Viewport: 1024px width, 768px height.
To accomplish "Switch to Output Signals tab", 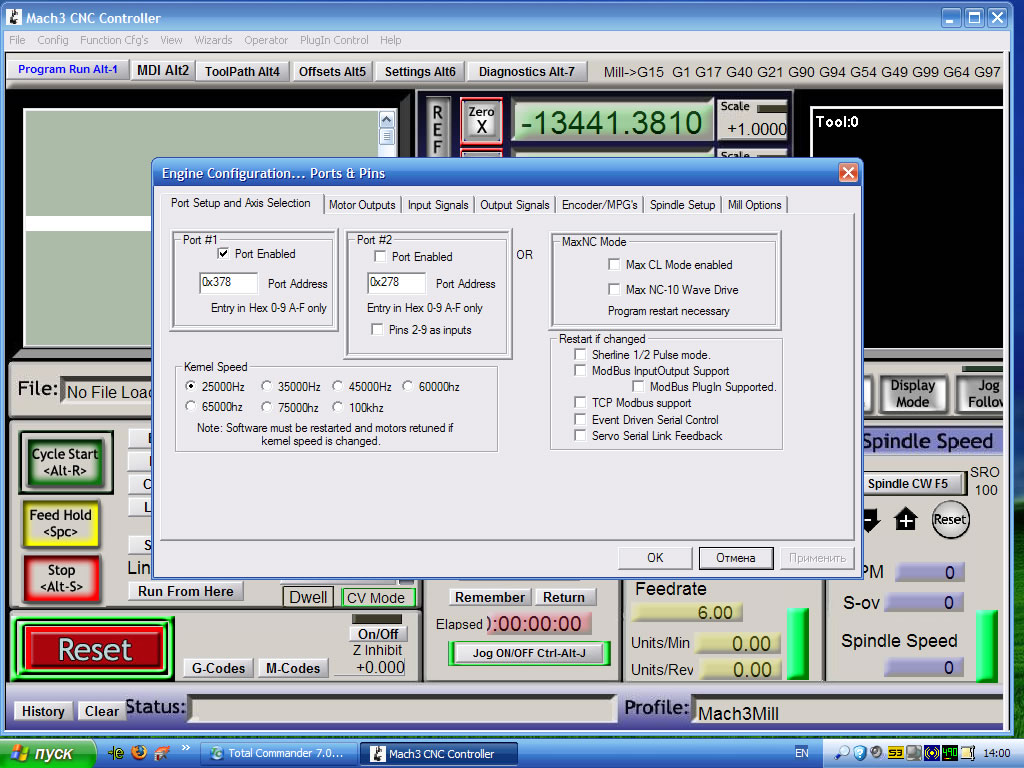I will [515, 205].
